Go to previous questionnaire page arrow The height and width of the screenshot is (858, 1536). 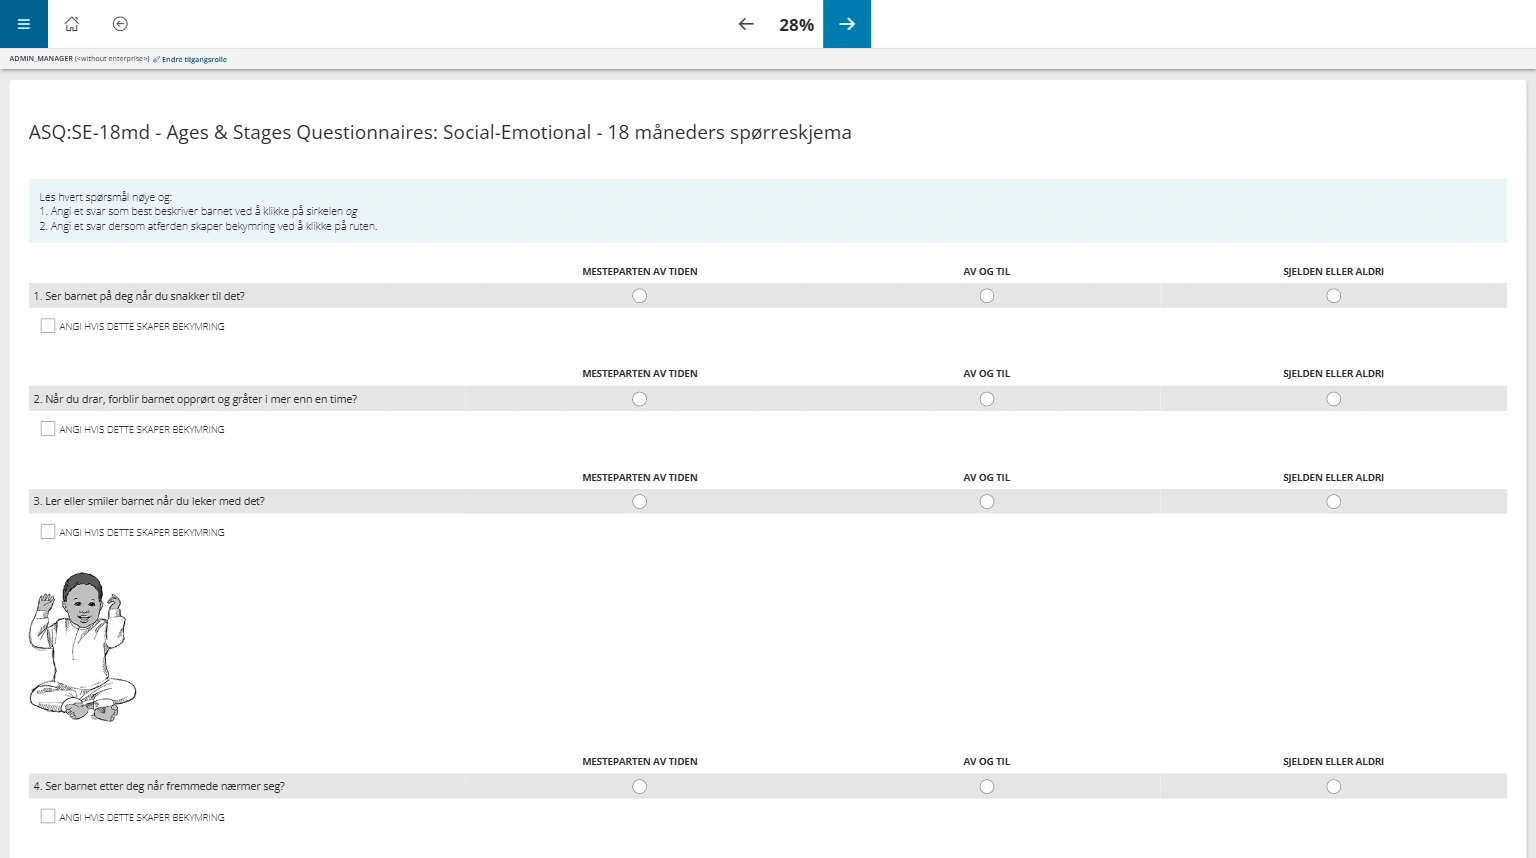(x=746, y=24)
